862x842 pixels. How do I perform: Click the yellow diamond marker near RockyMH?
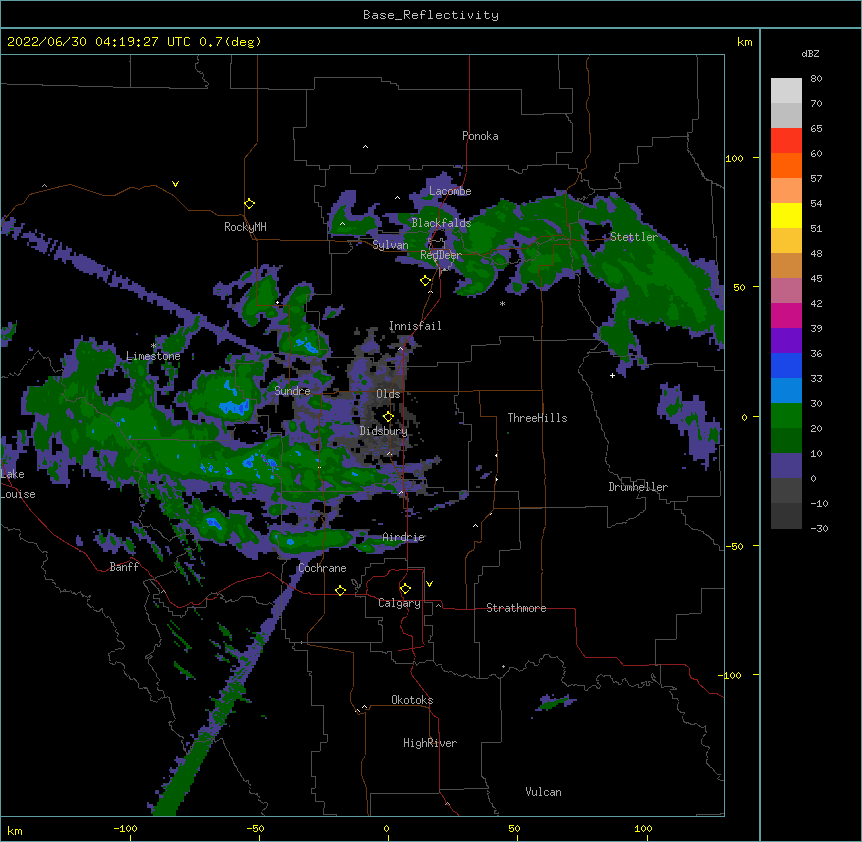249,204
